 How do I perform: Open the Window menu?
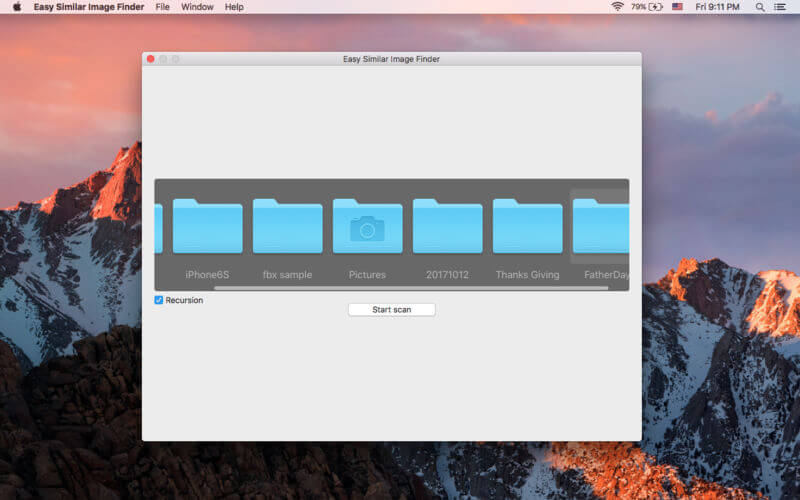point(197,7)
